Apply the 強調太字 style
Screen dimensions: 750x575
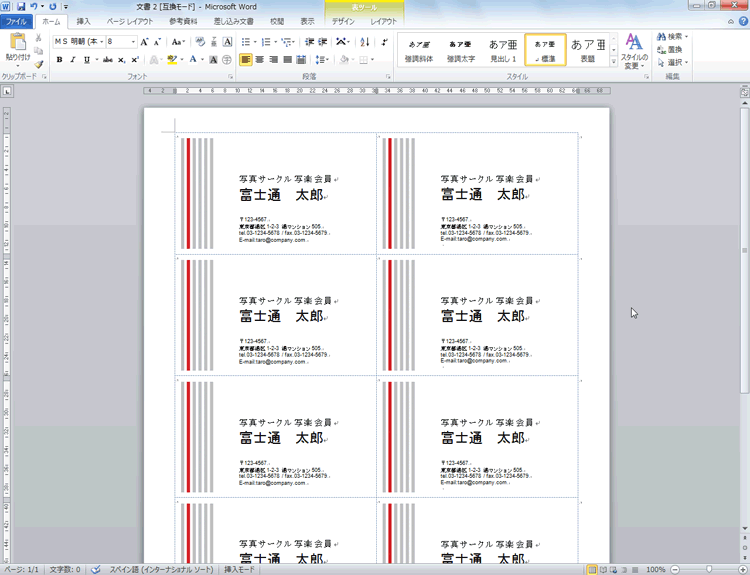(x=461, y=50)
